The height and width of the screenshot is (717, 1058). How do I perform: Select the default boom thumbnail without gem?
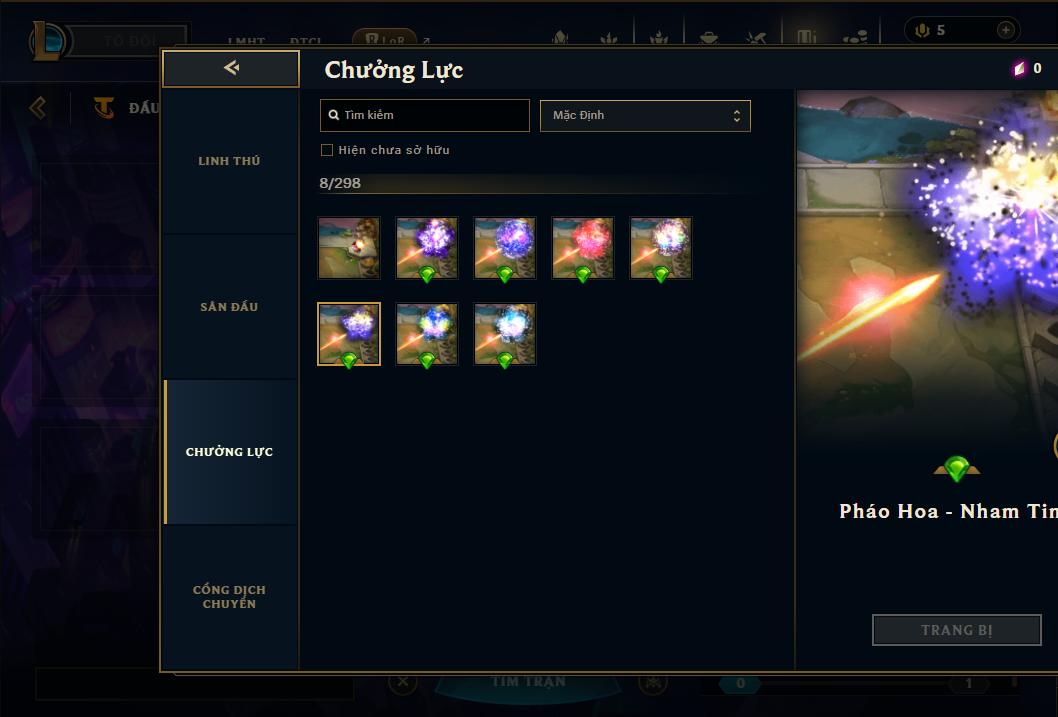point(349,248)
